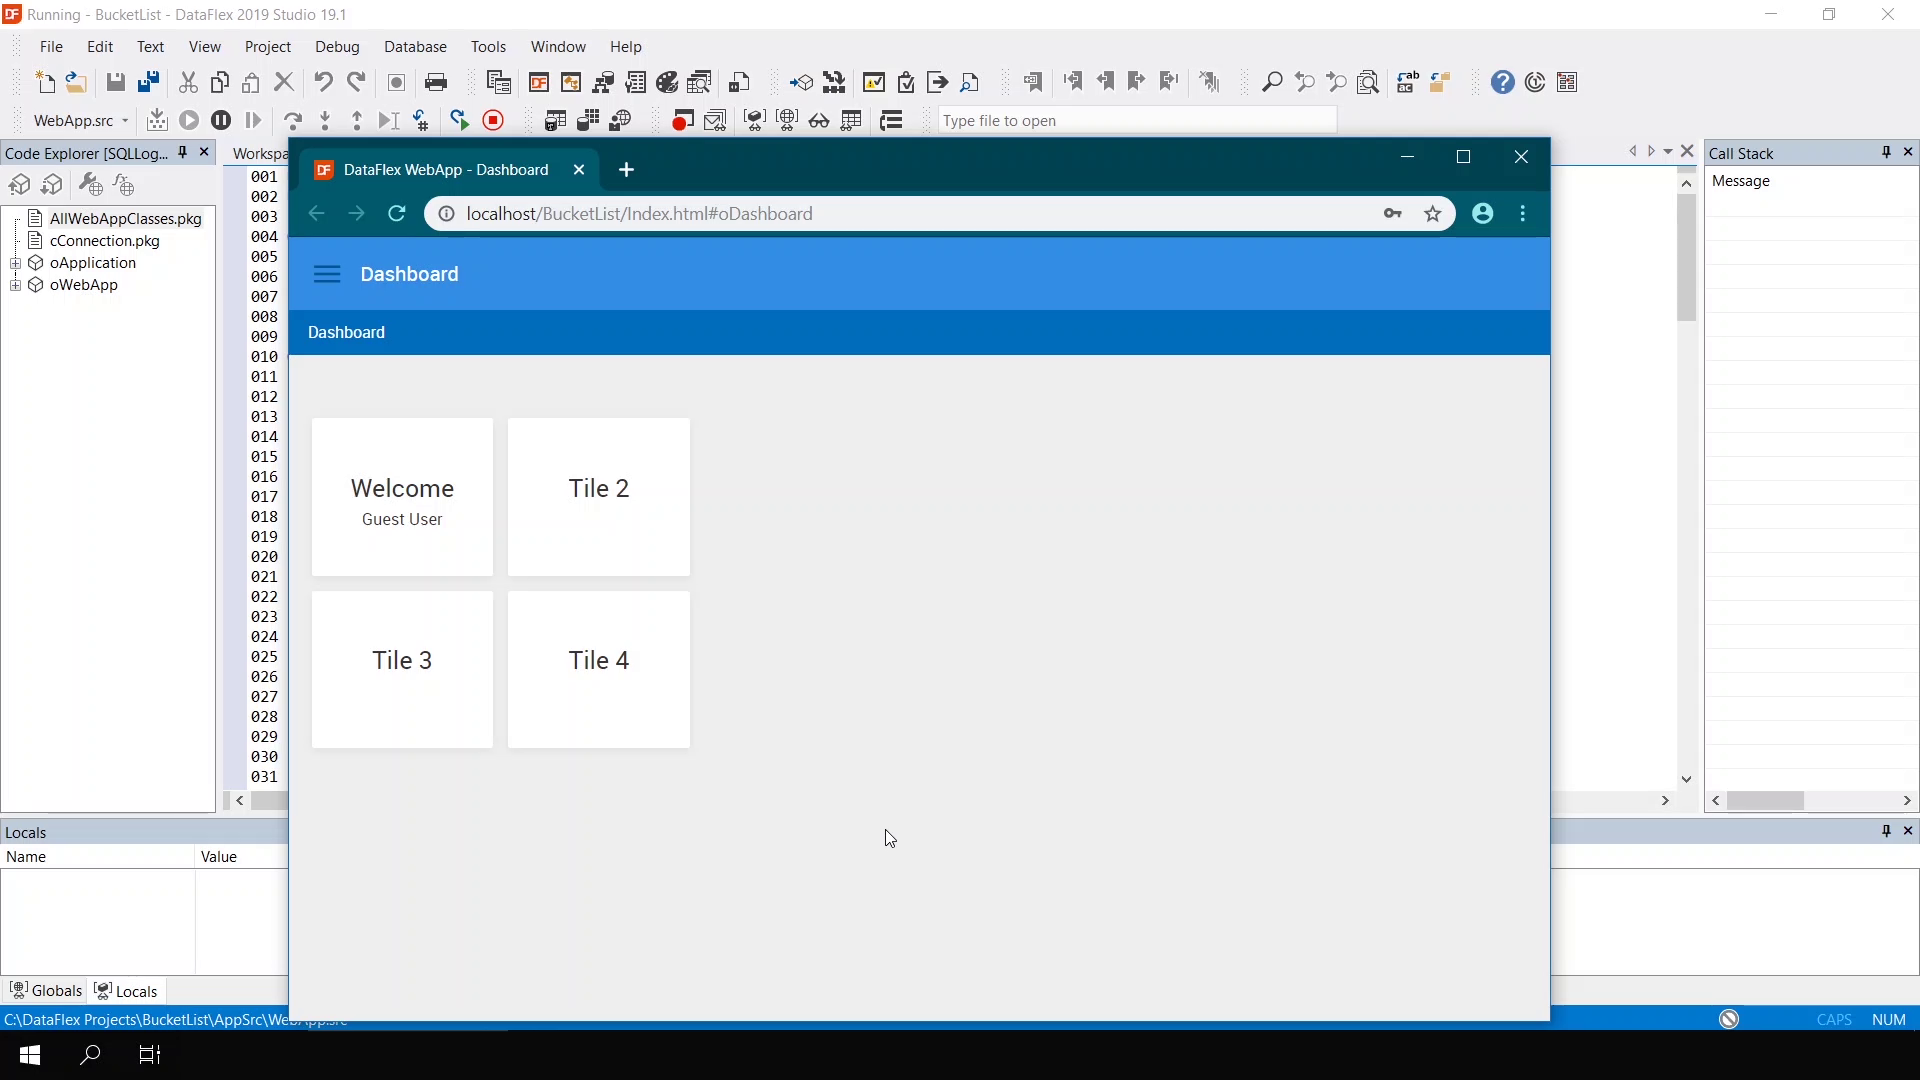Click the Save All icon
This screenshot has height=1080, width=1920.
point(148,82)
